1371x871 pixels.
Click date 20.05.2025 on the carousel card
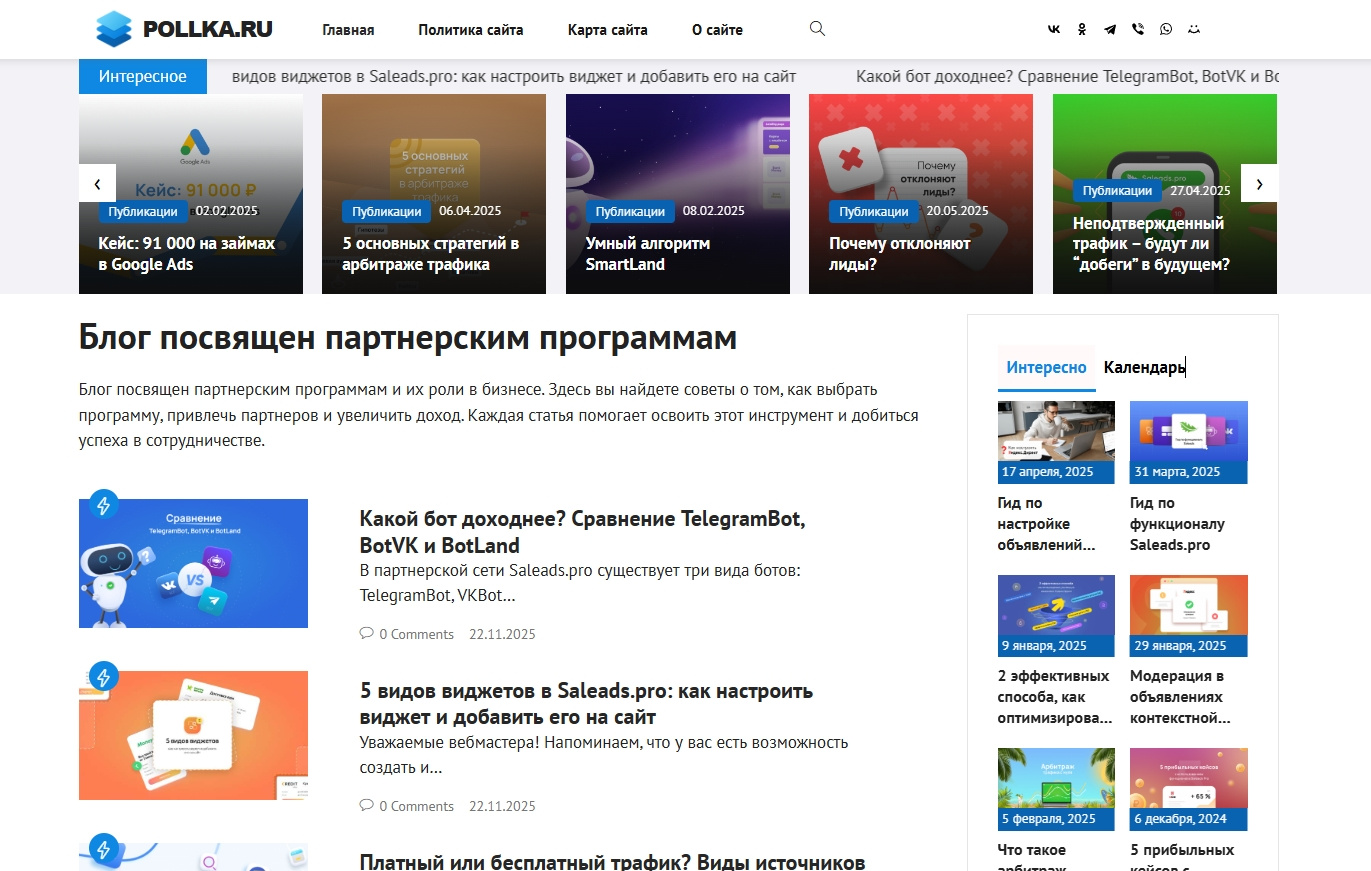957,211
